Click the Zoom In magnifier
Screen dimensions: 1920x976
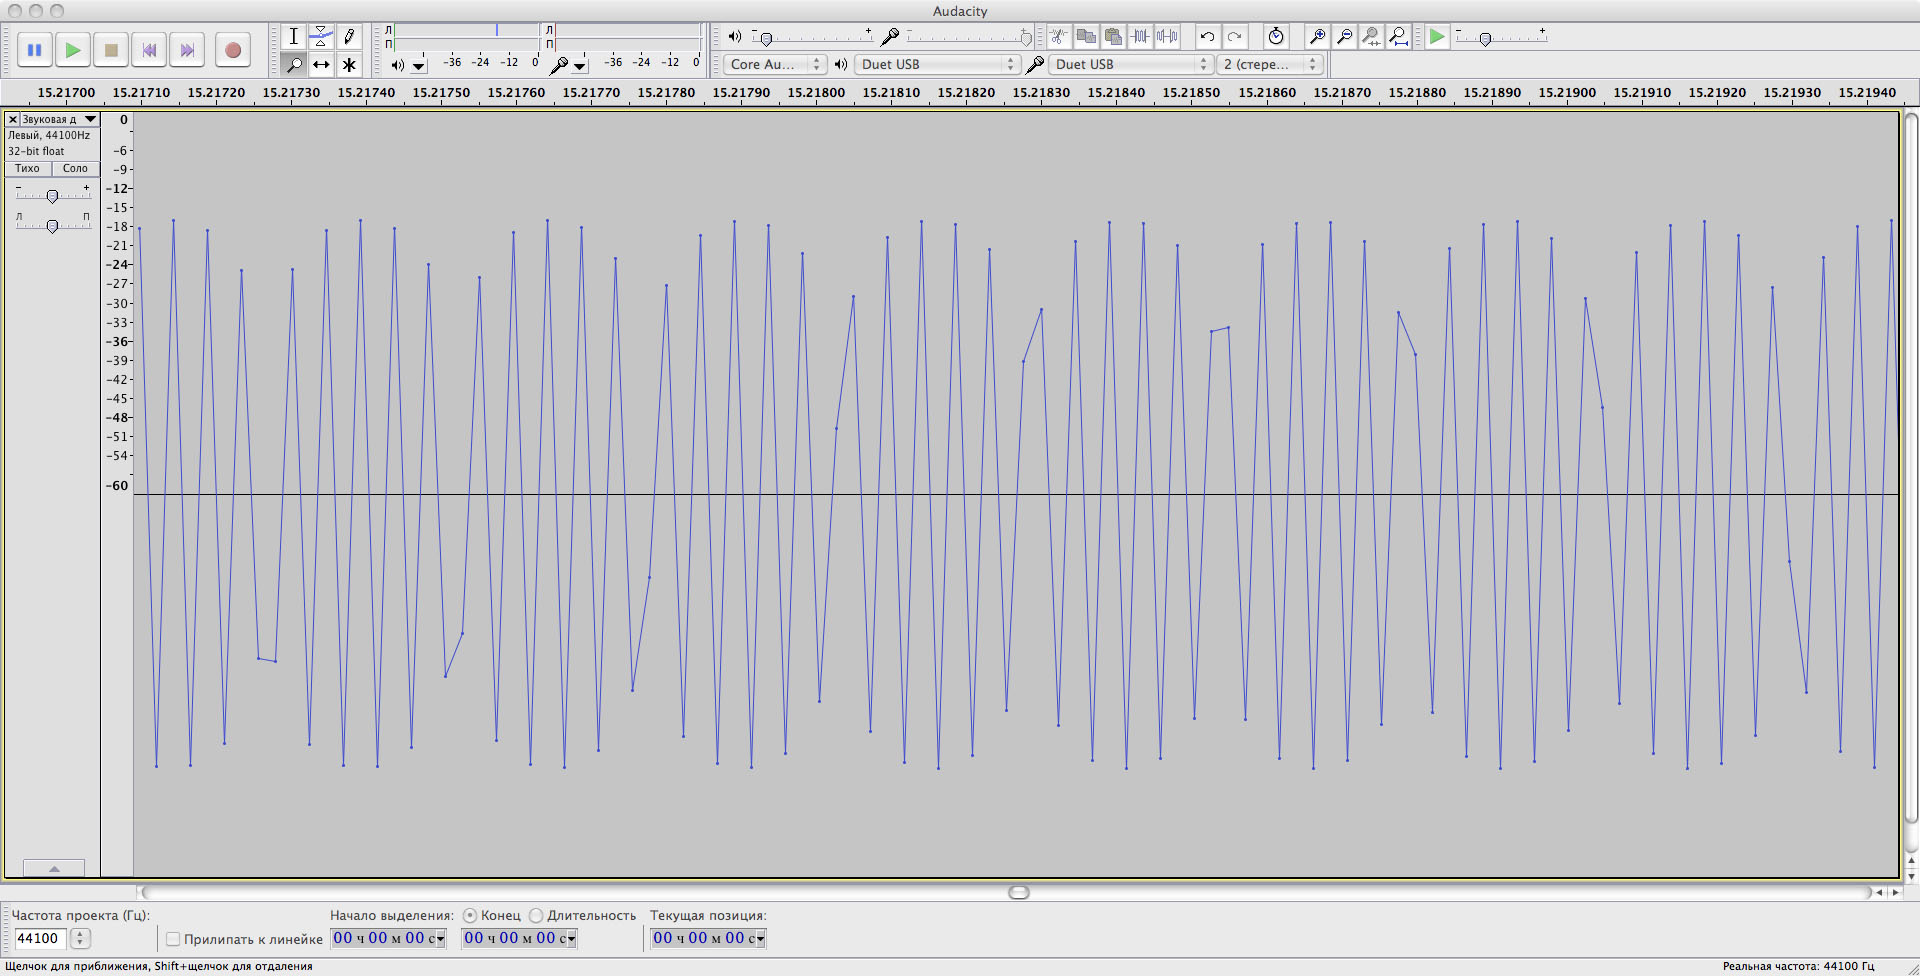coord(1318,37)
